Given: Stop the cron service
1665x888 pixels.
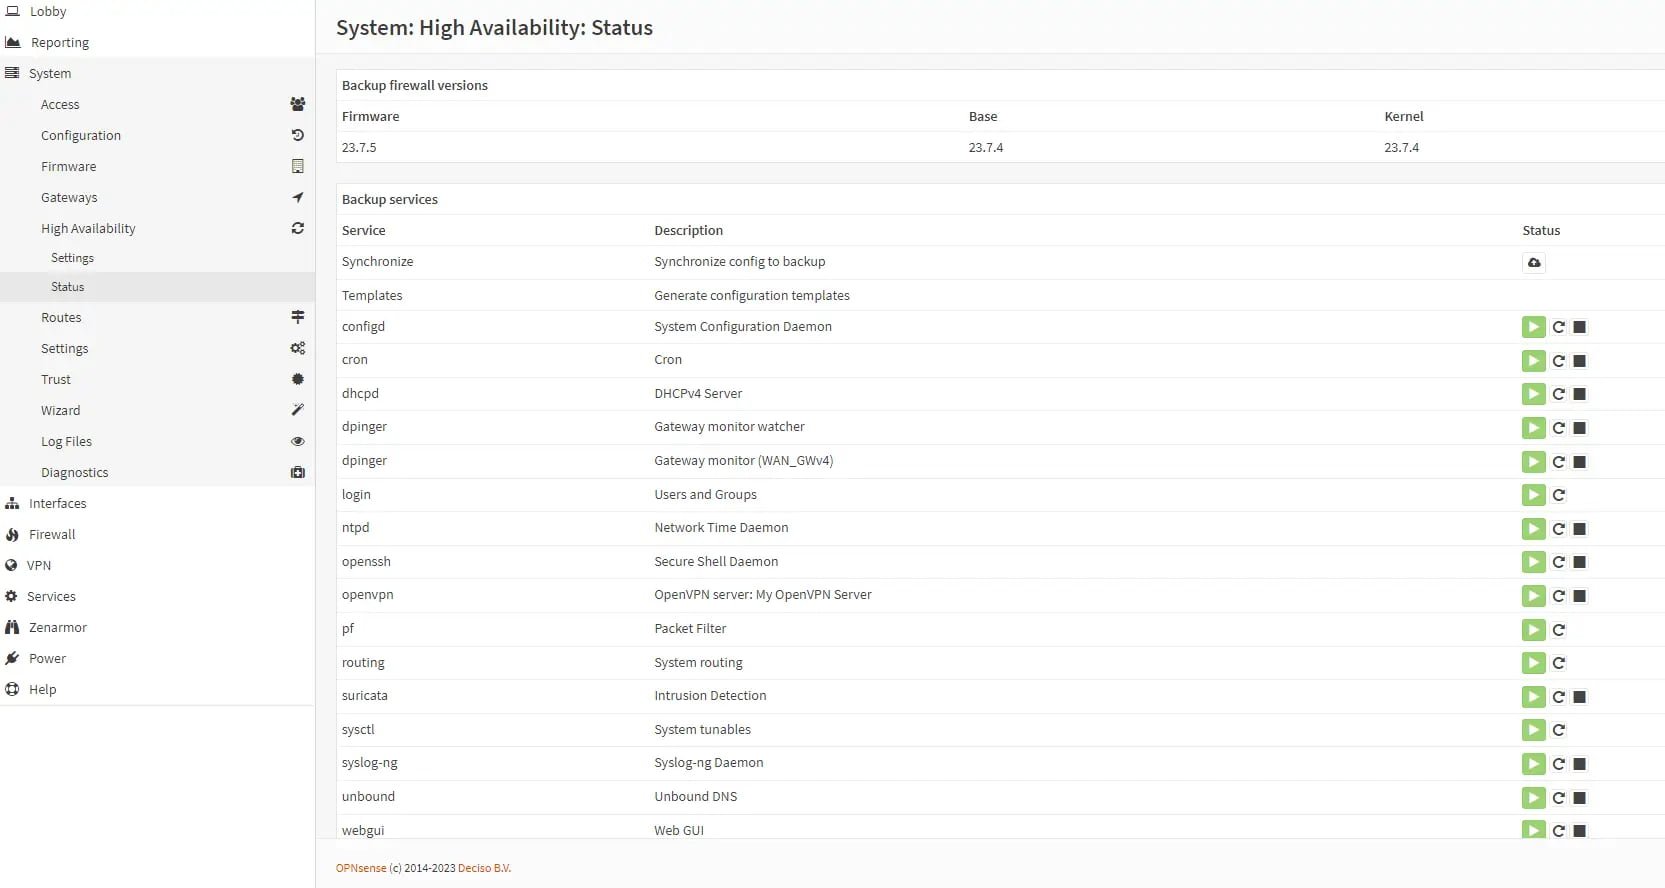Looking at the screenshot, I should point(1580,361).
